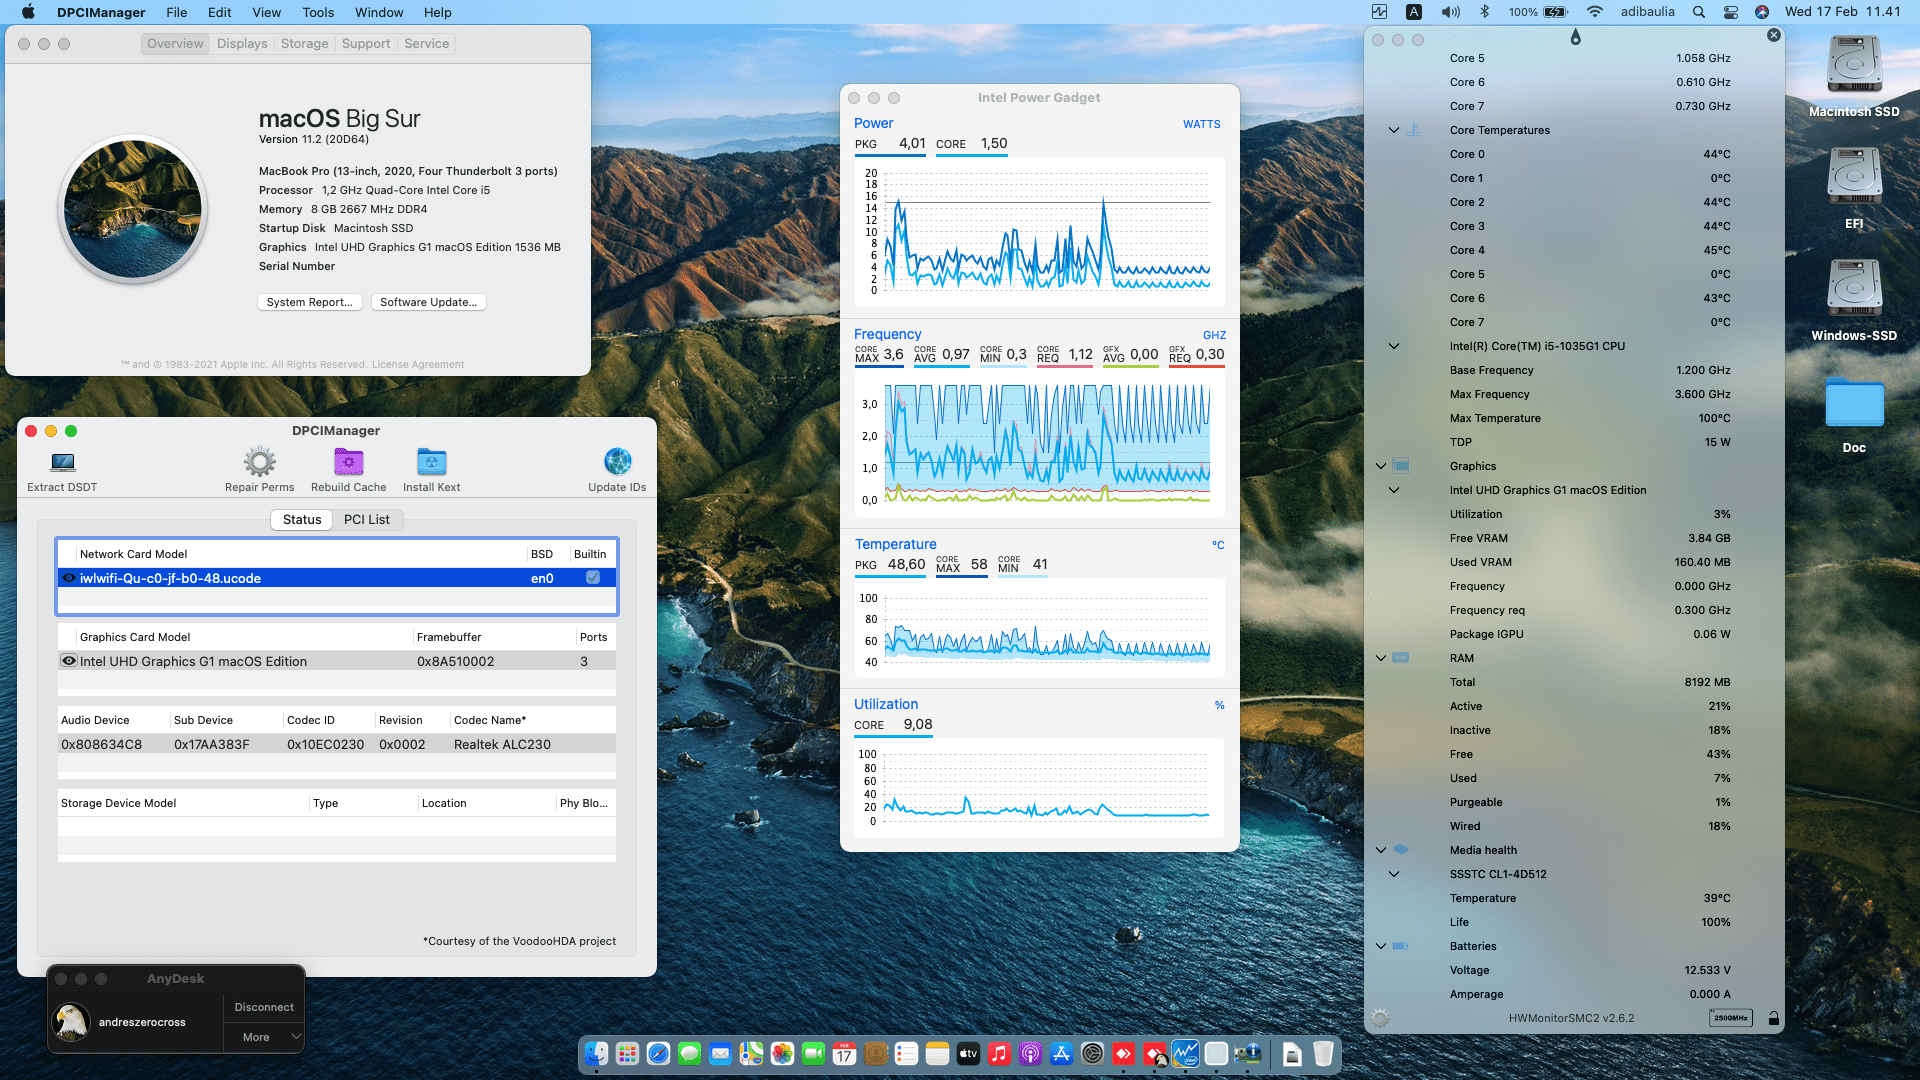Screen dimensions: 1920x1080
Task: Switch to the Storage tab
Action: (x=304, y=43)
